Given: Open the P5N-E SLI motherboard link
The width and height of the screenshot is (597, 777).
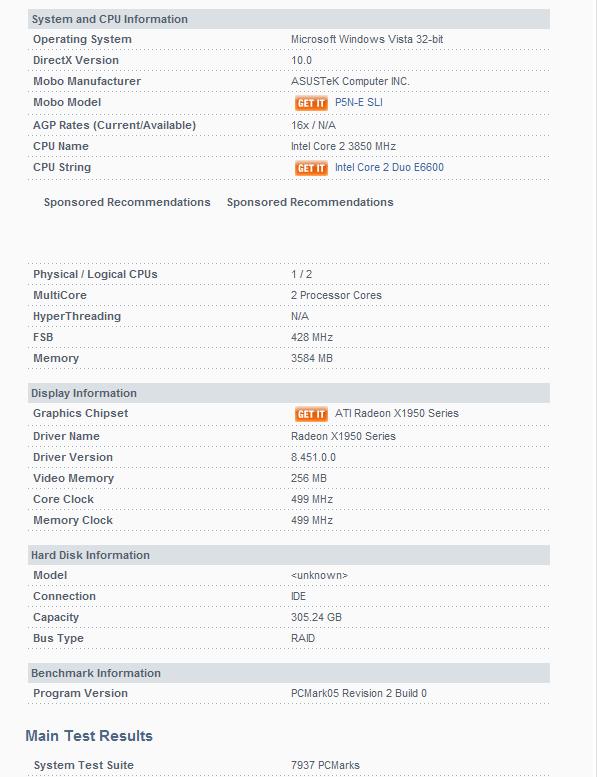Looking at the screenshot, I should coord(359,103).
